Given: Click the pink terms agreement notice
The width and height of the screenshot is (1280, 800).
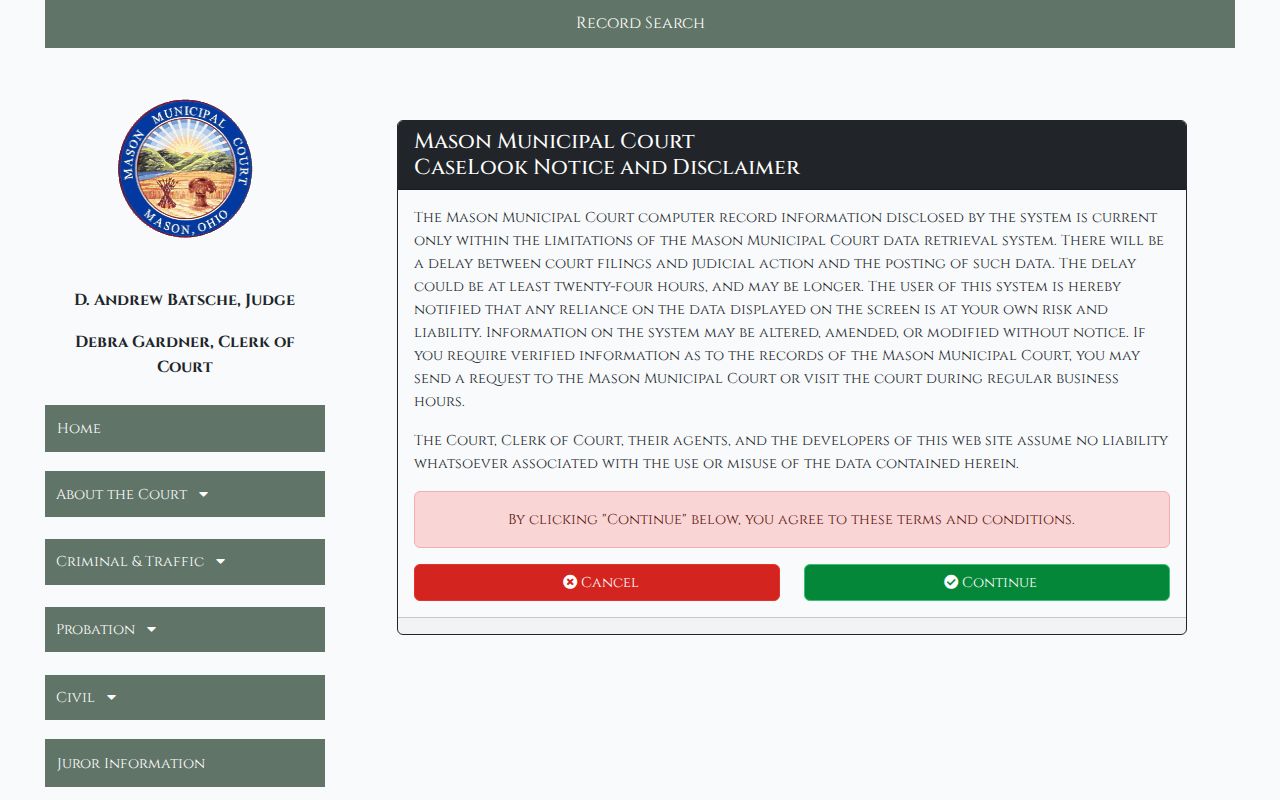Looking at the screenshot, I should 792,519.
